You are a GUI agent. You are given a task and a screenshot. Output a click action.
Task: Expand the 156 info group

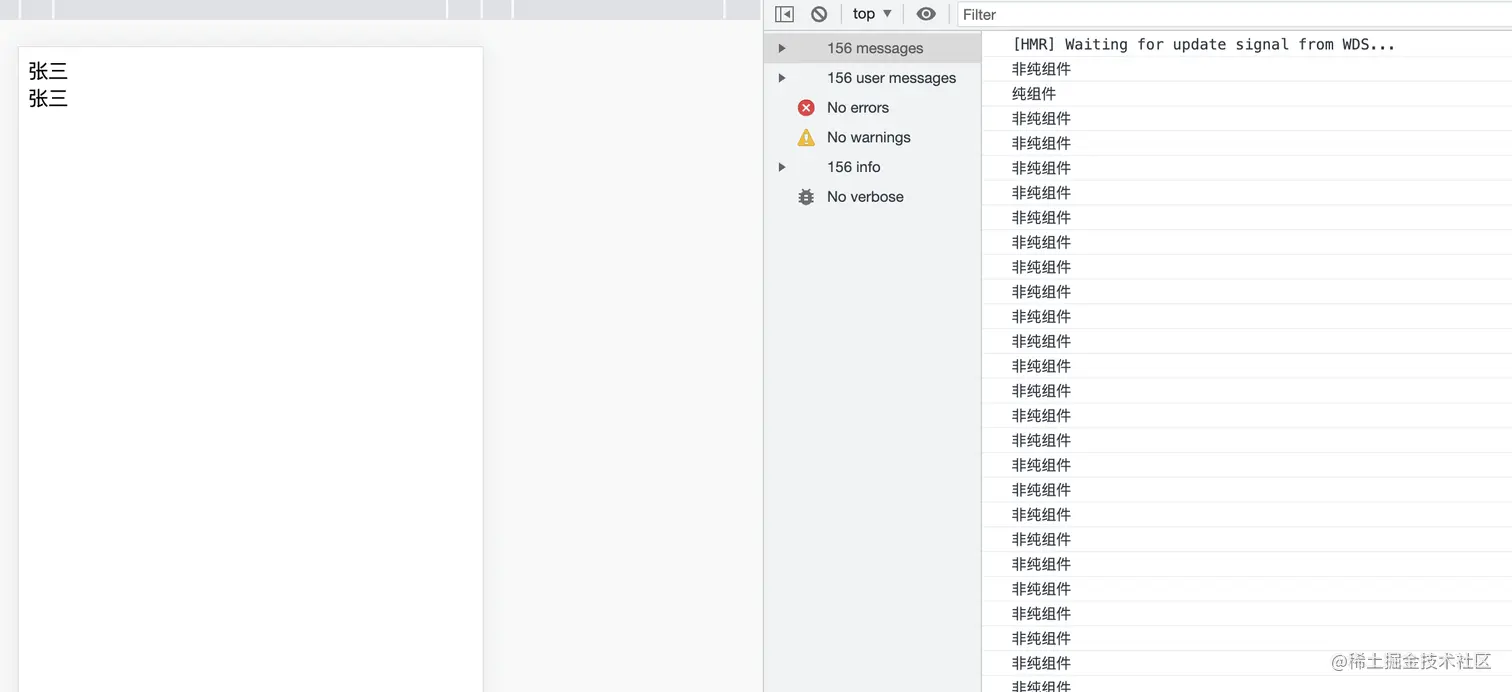pyautogui.click(x=782, y=167)
